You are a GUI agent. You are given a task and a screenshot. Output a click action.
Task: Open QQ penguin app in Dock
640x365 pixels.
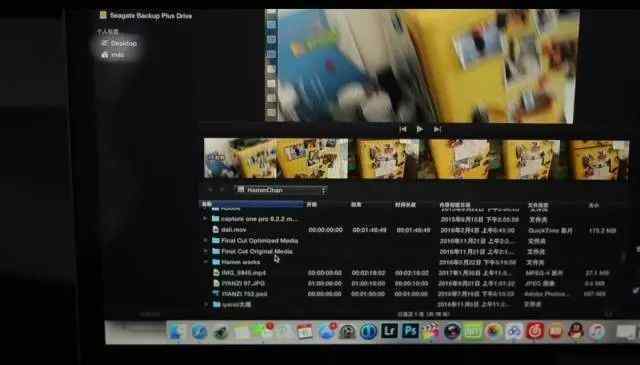[576, 331]
